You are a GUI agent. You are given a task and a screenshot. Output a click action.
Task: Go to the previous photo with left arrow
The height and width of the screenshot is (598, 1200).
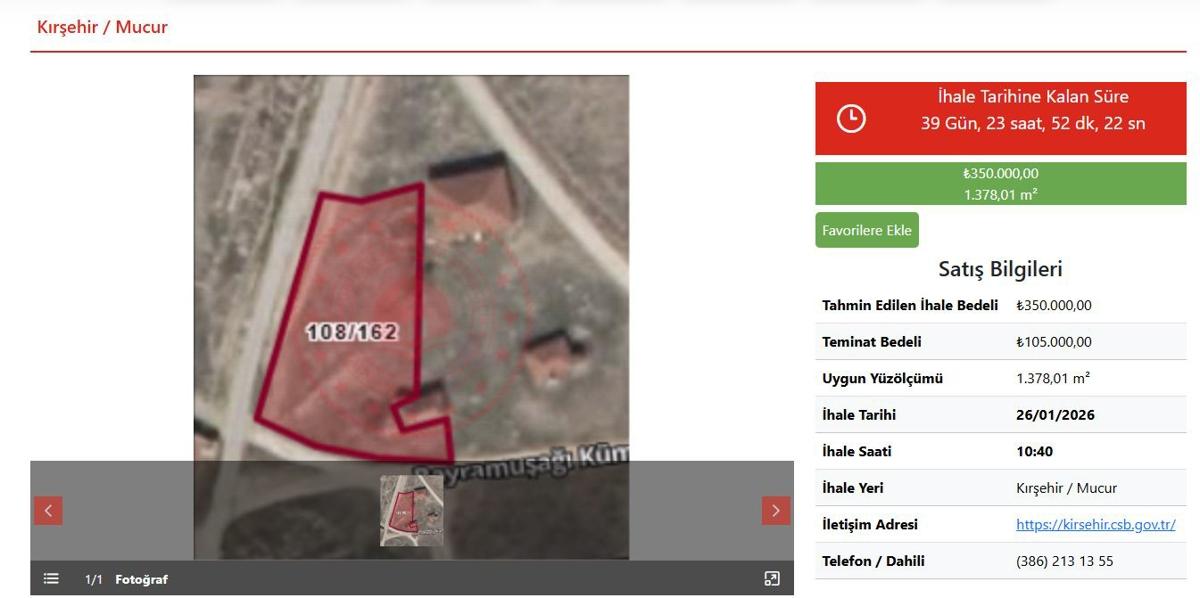pos(48,510)
